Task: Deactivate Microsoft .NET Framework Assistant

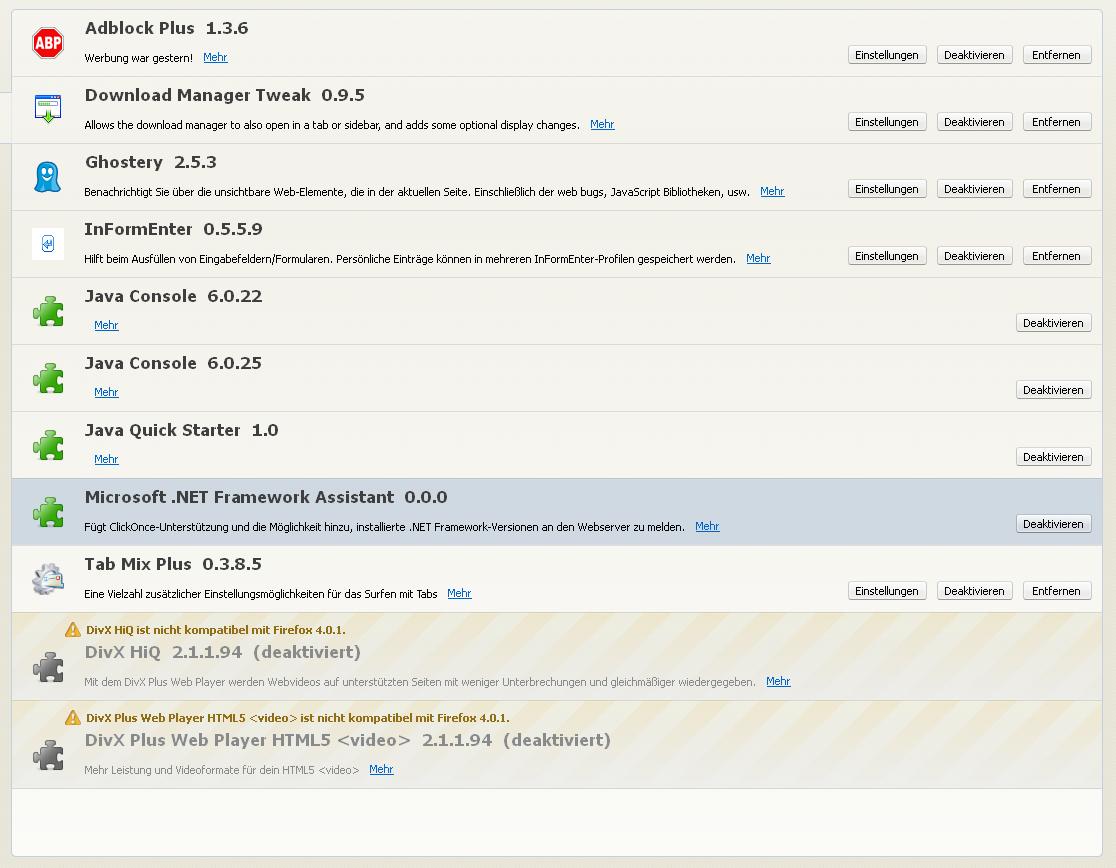Action: (x=1053, y=524)
